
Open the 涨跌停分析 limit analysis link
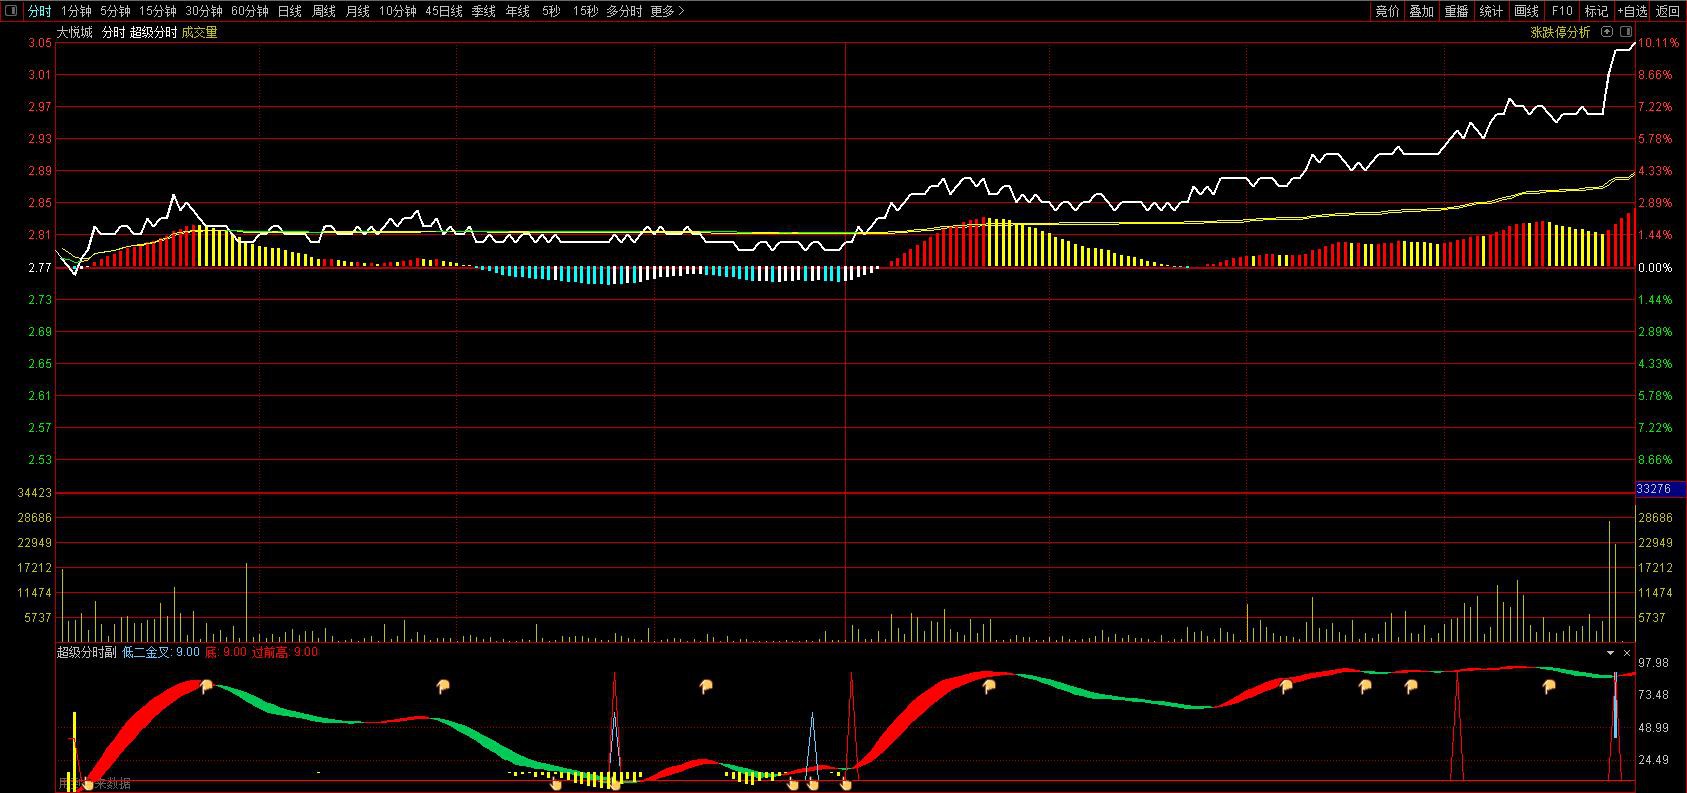coord(1560,32)
